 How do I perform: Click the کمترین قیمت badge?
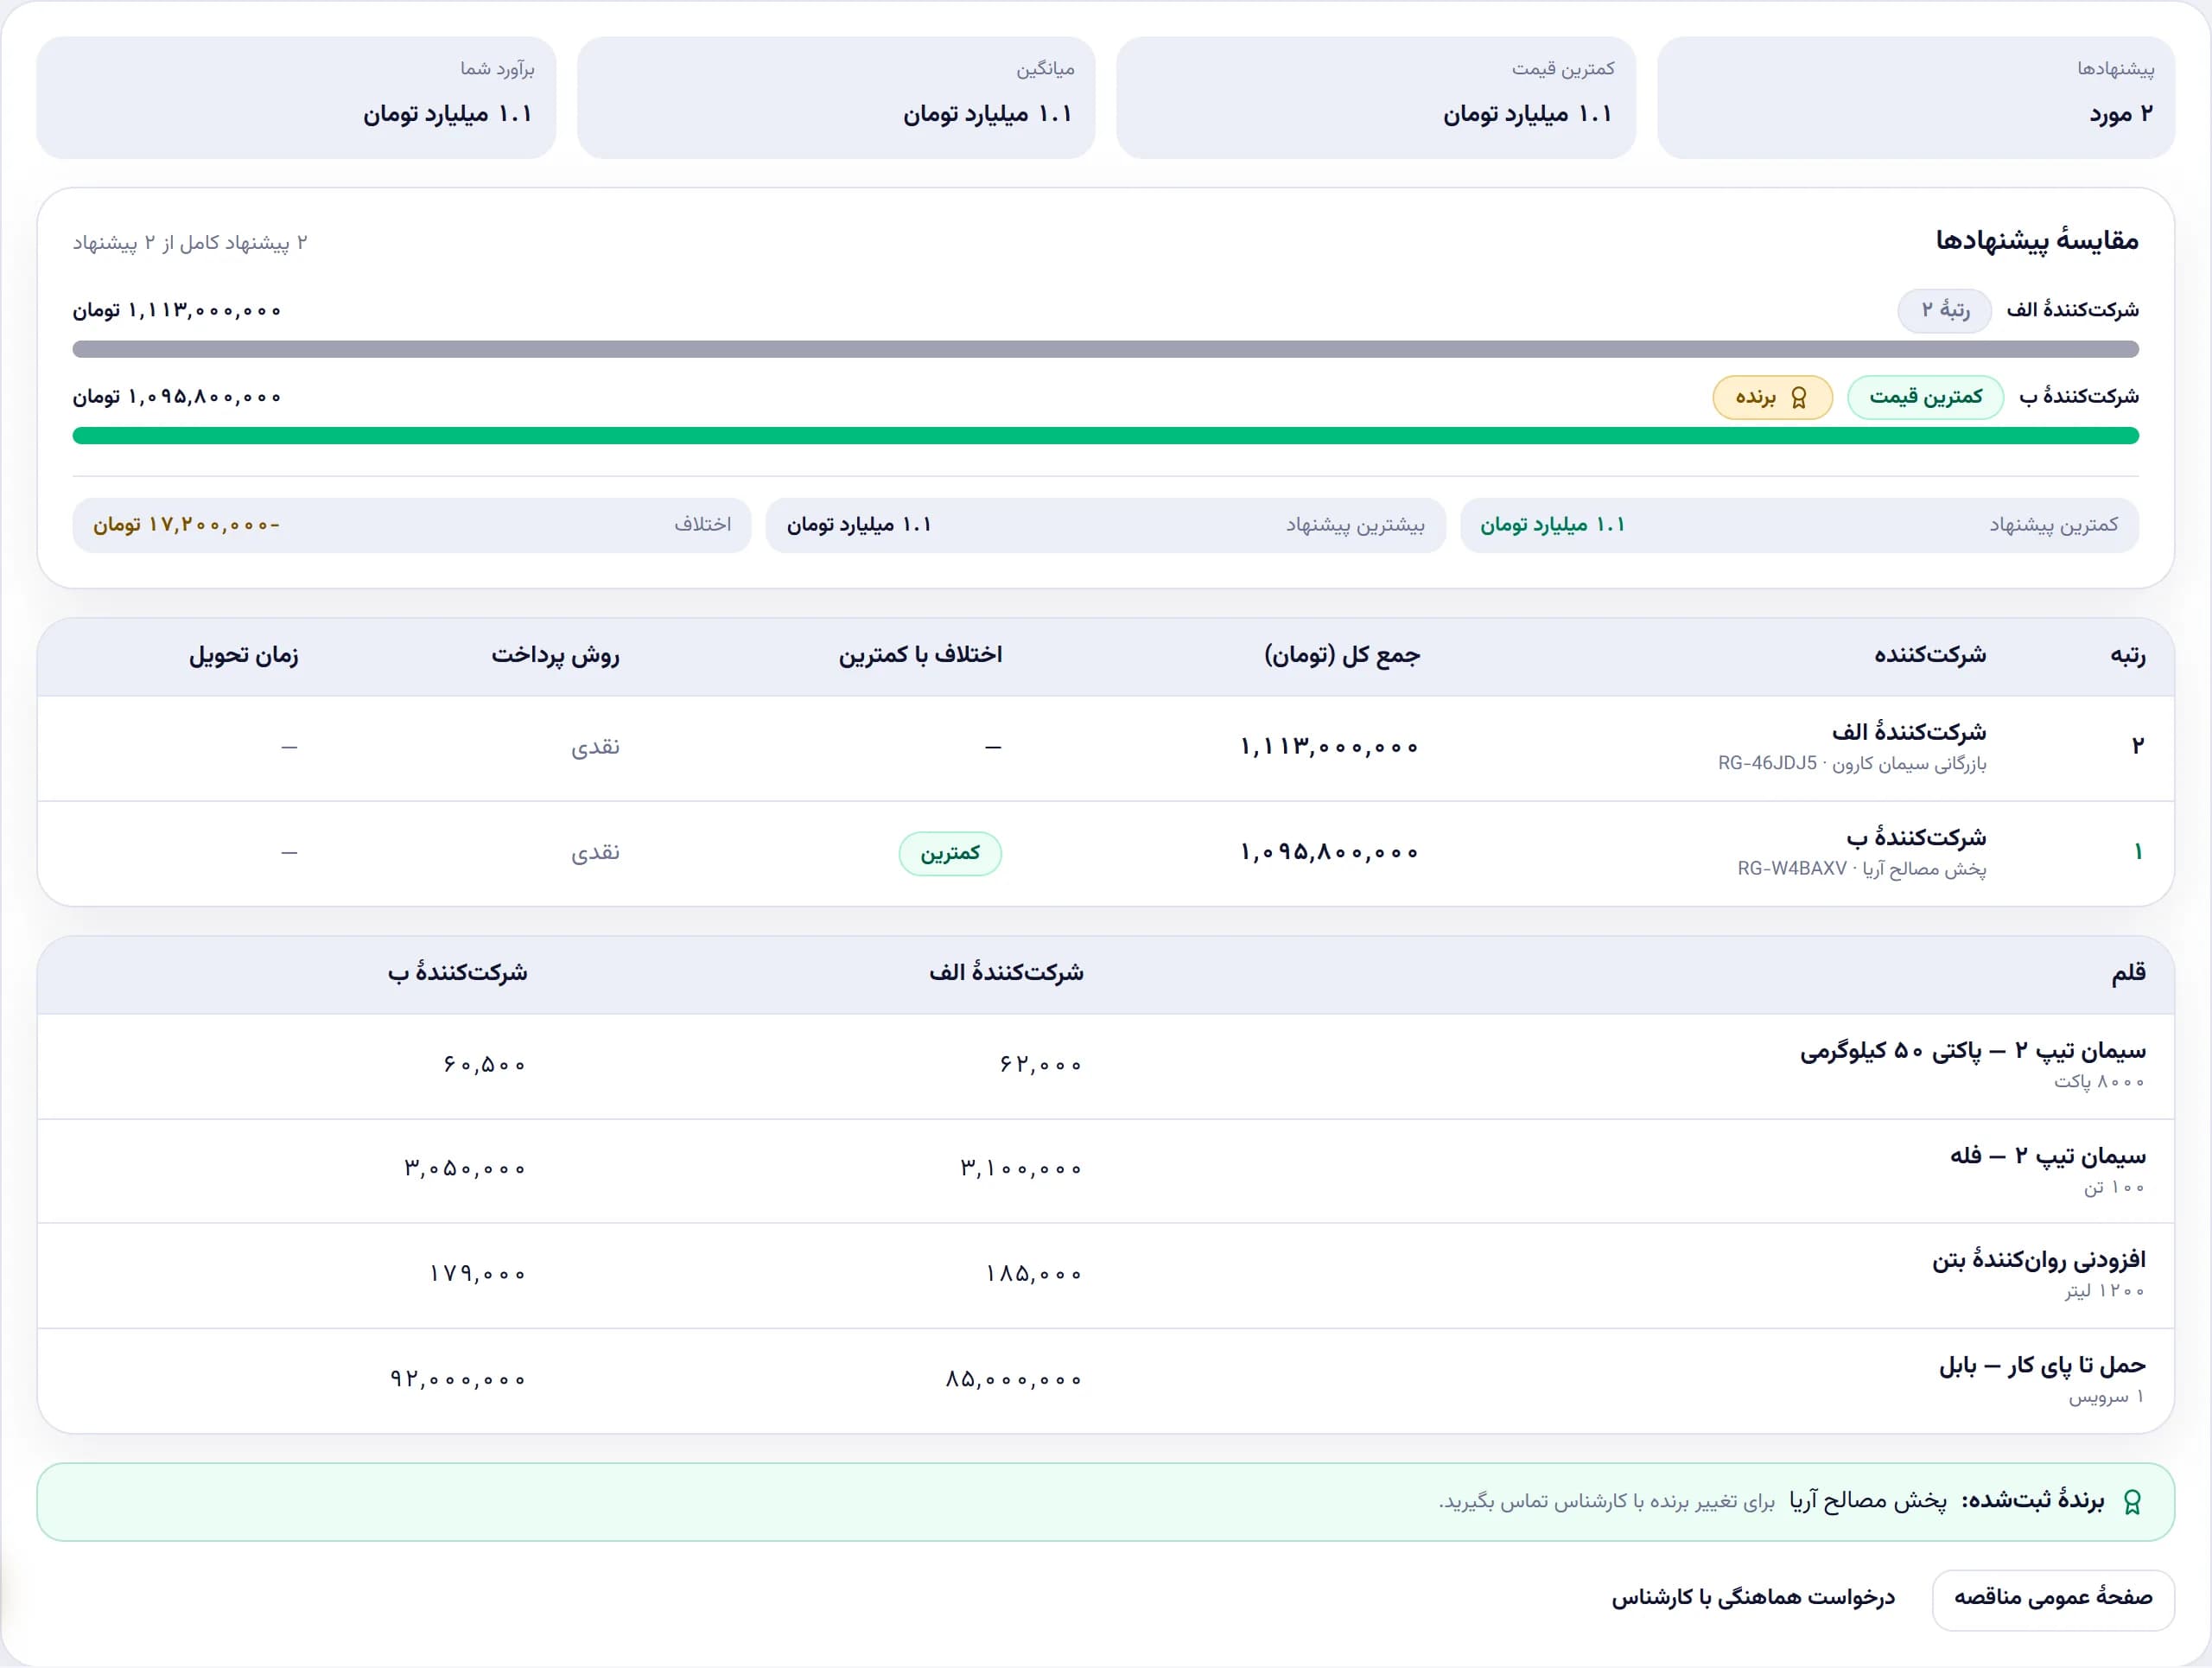[1925, 397]
